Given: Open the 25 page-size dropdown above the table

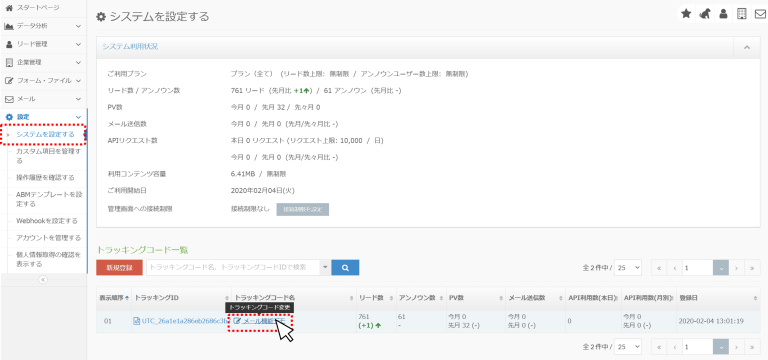Looking at the screenshot, I should click(x=627, y=267).
